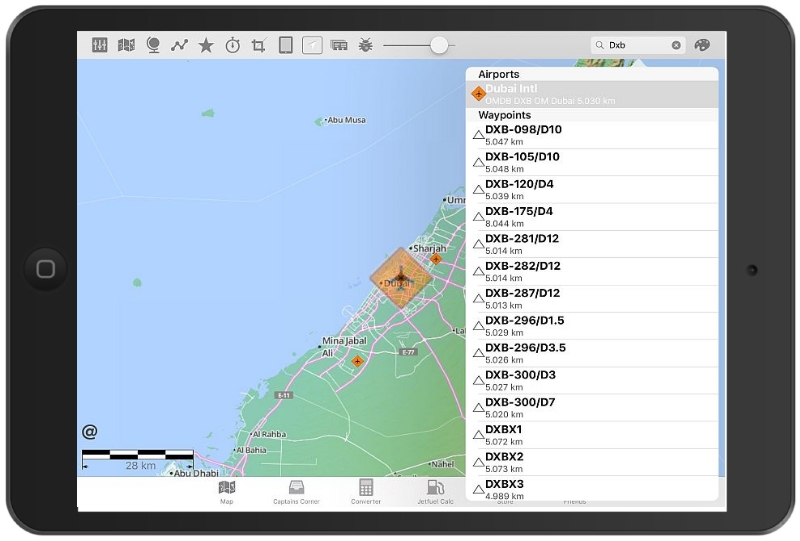Open the color palette theme icon
Image resolution: width=800 pixels, height=541 pixels.
tap(703, 45)
